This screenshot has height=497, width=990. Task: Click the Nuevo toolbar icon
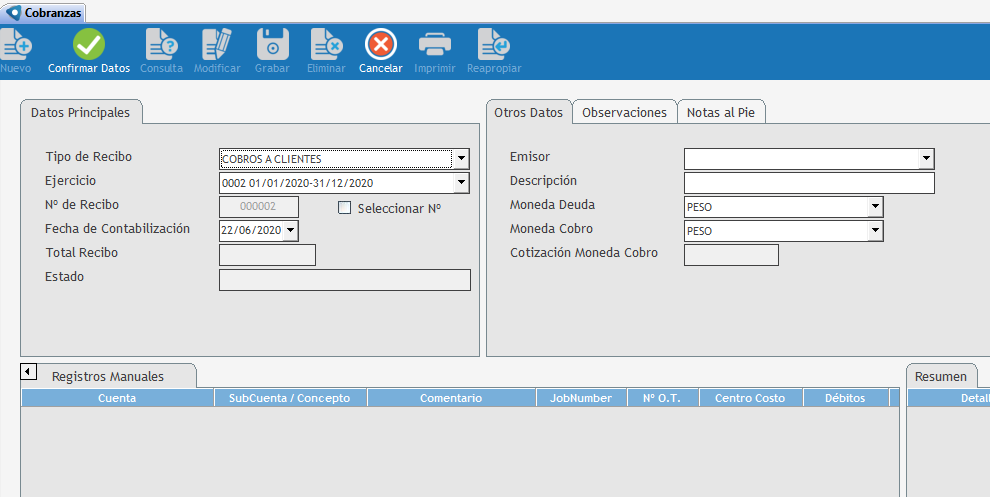click(16, 45)
